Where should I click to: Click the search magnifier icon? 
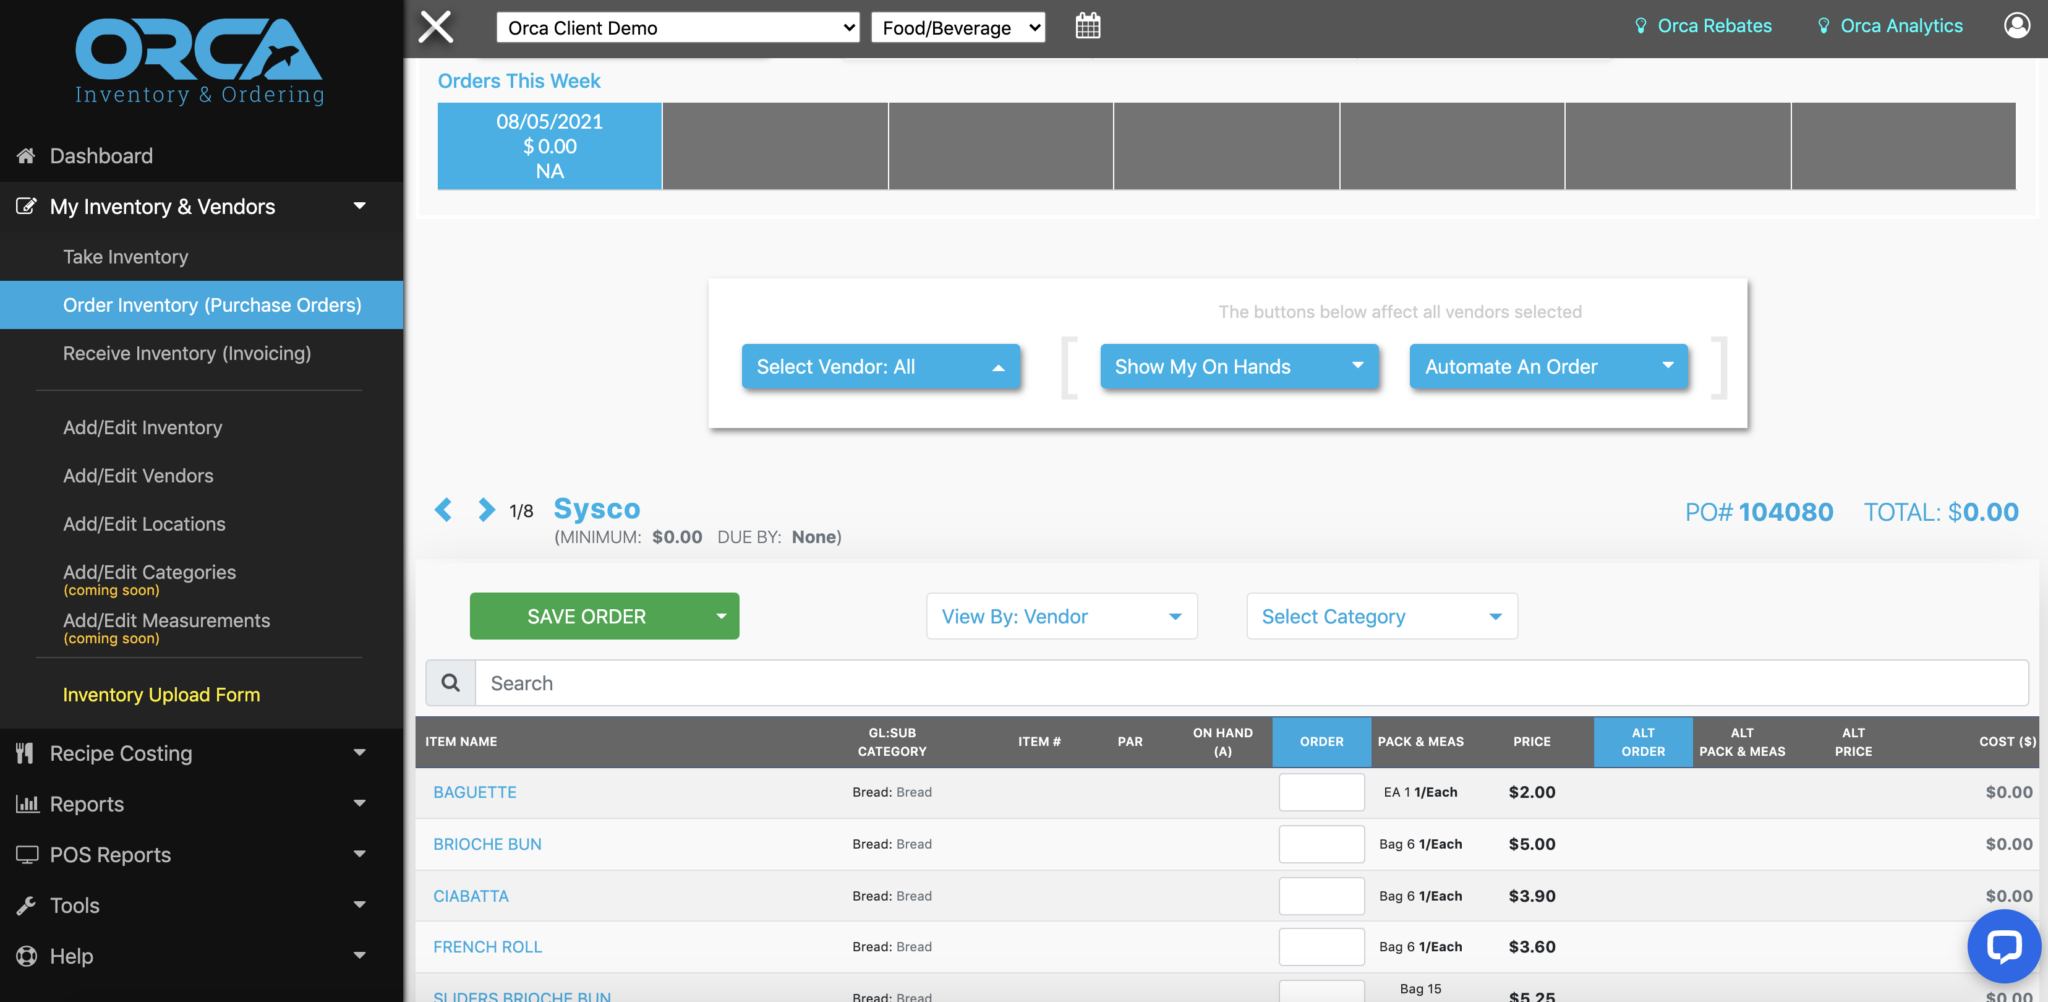[451, 683]
